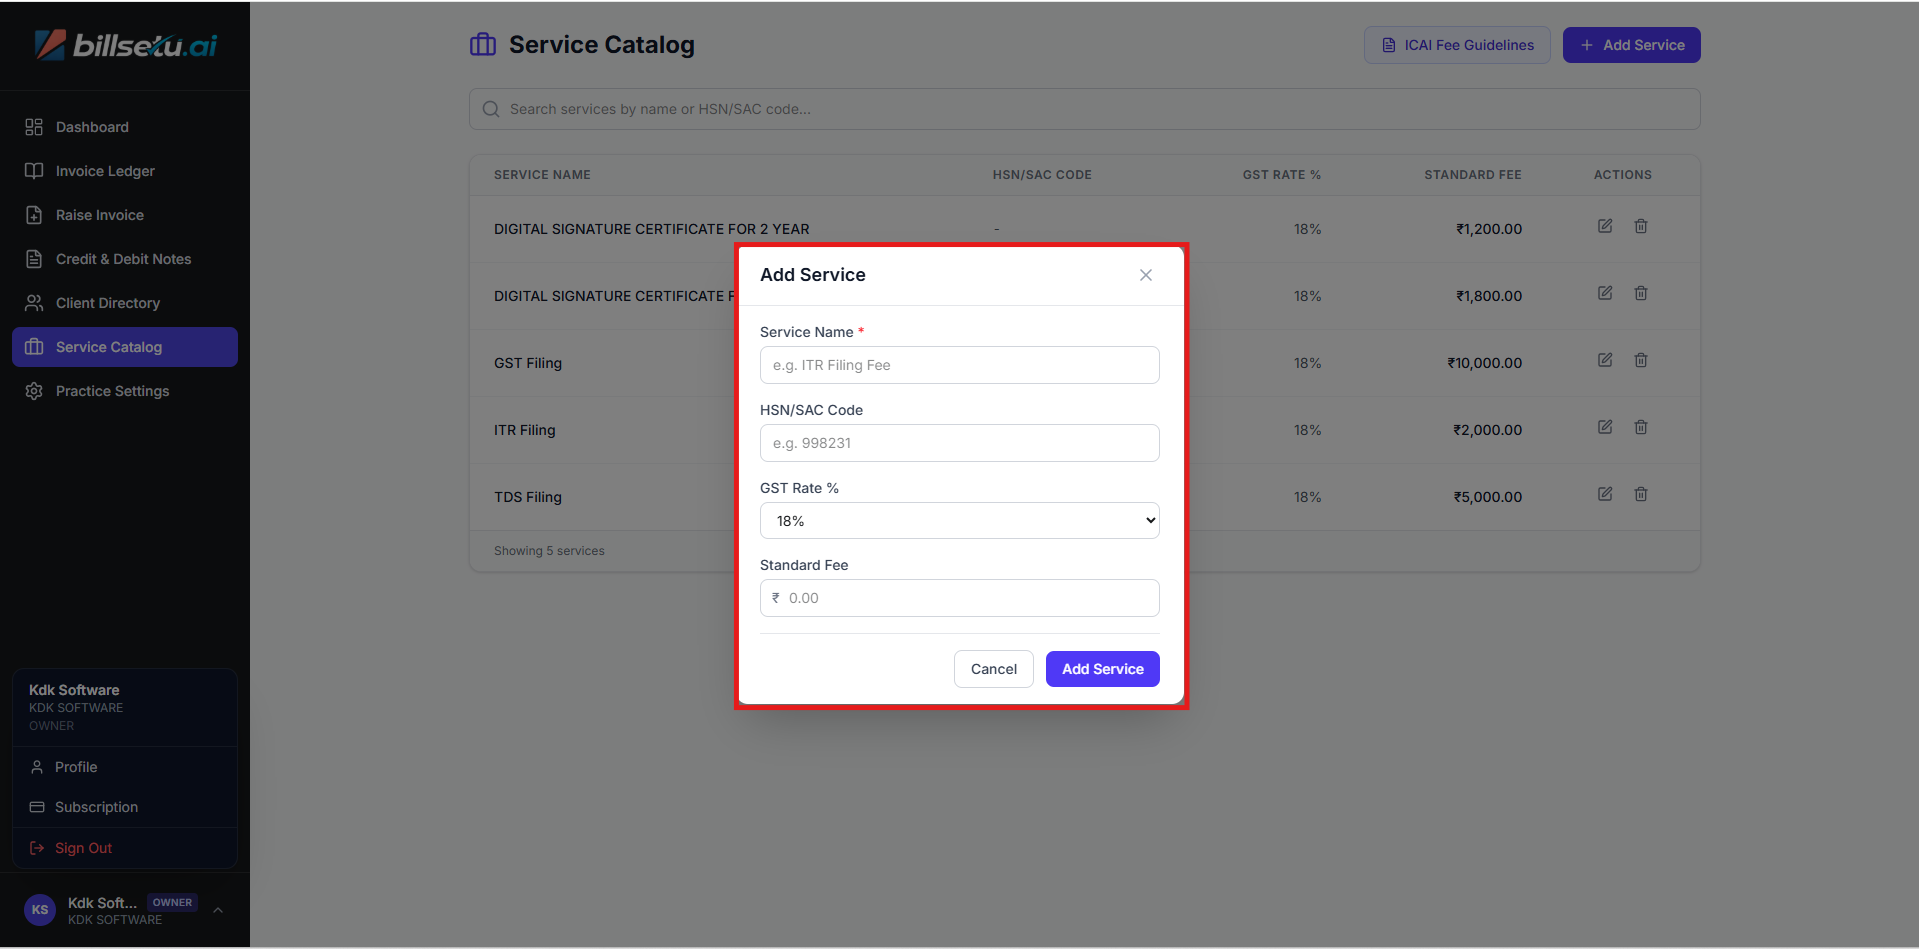
Task: Click the KS user avatar
Action: tap(40, 910)
